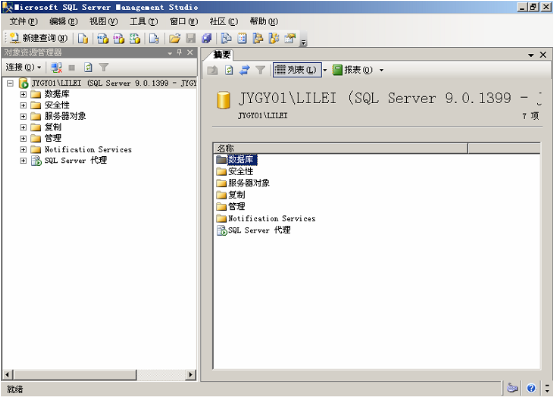The width and height of the screenshot is (555, 398).
Task: Toggle the 列表 (List) view button
Action: 297,70
